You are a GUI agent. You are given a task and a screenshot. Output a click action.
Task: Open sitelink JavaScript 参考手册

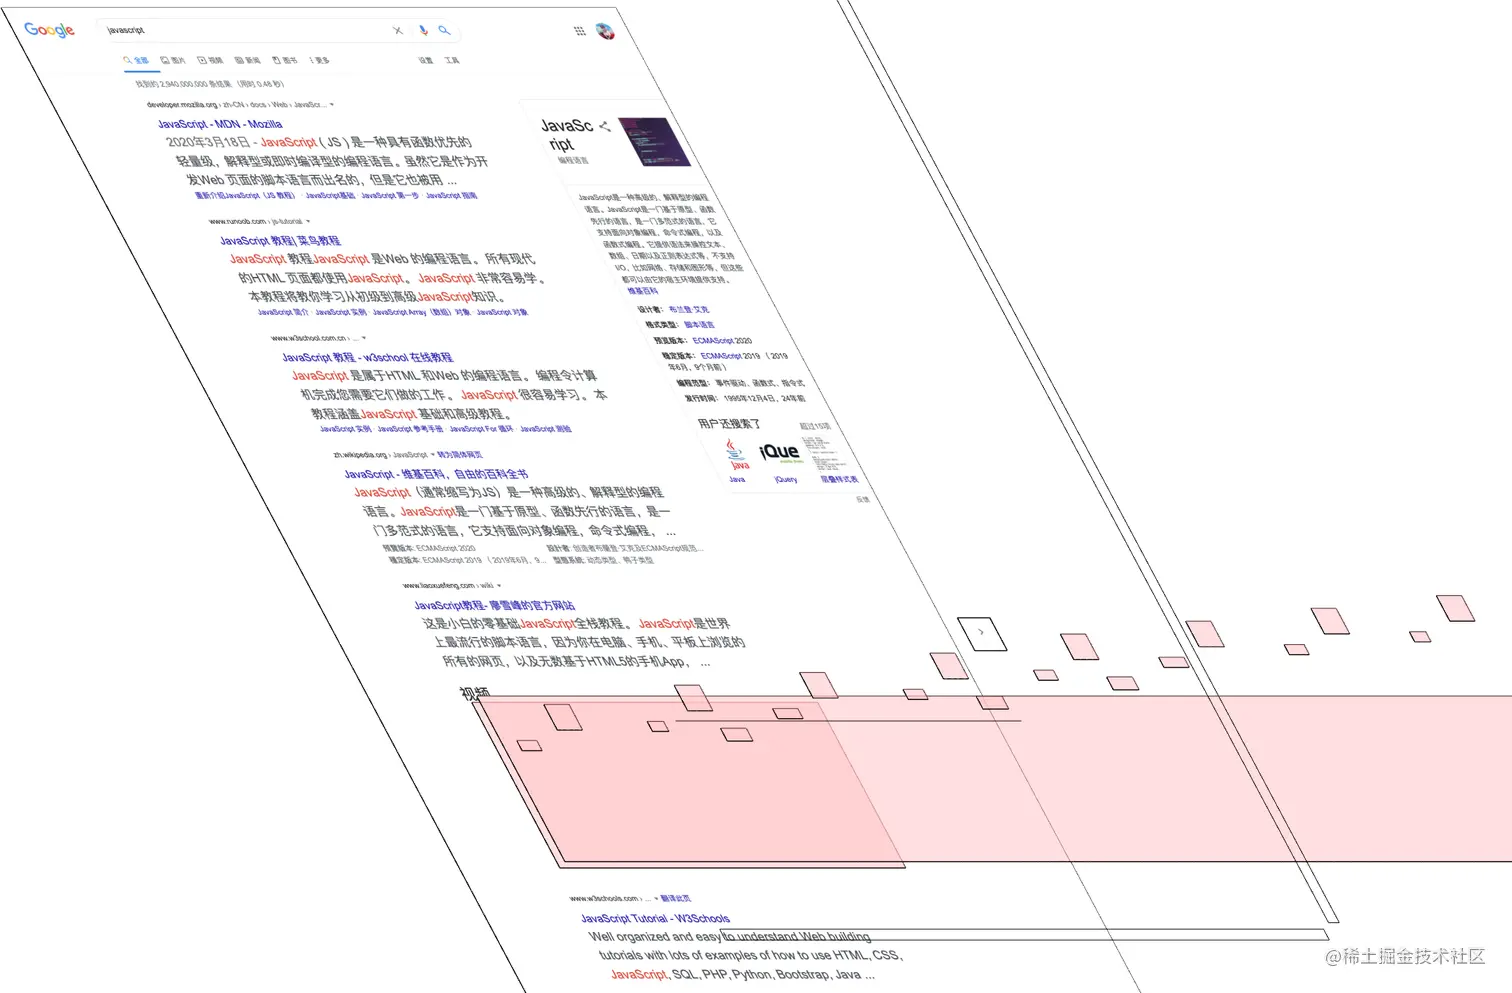[x=410, y=429]
